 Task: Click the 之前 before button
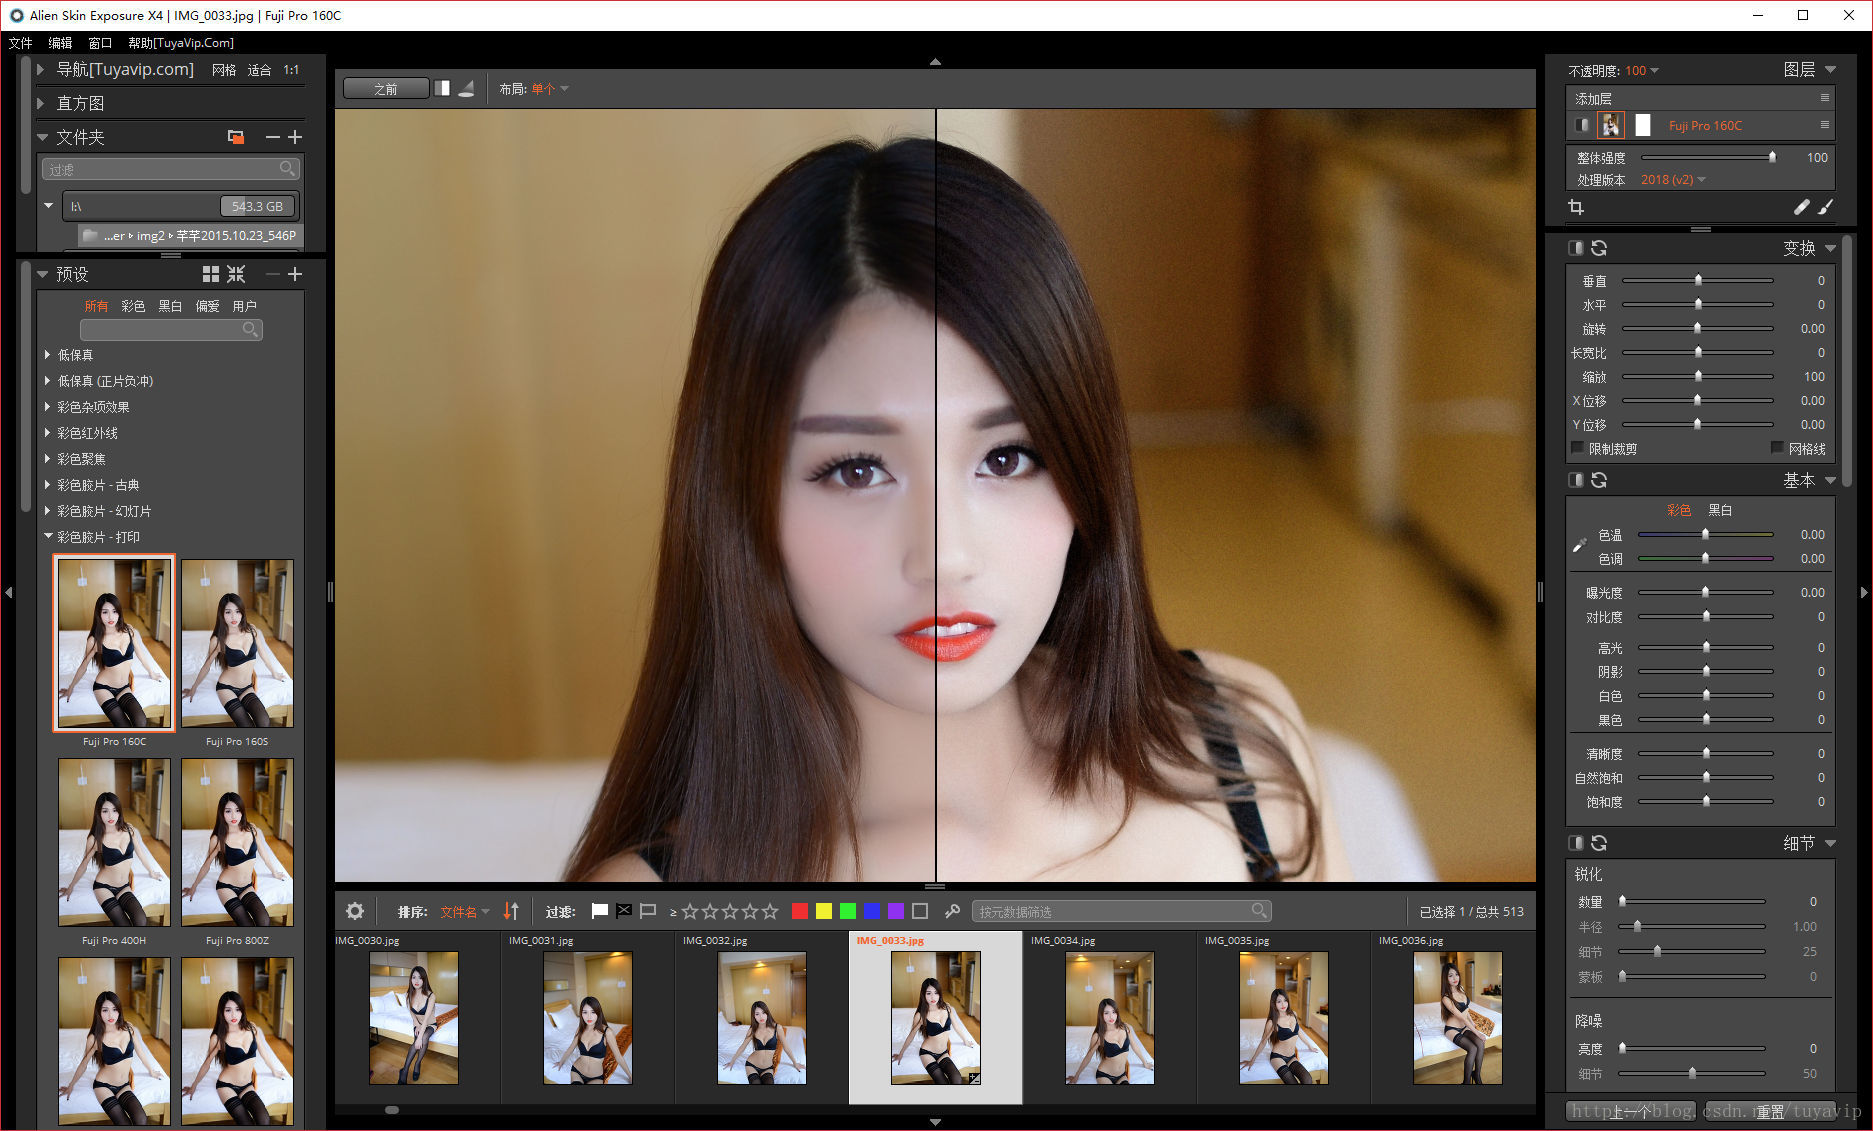click(386, 89)
